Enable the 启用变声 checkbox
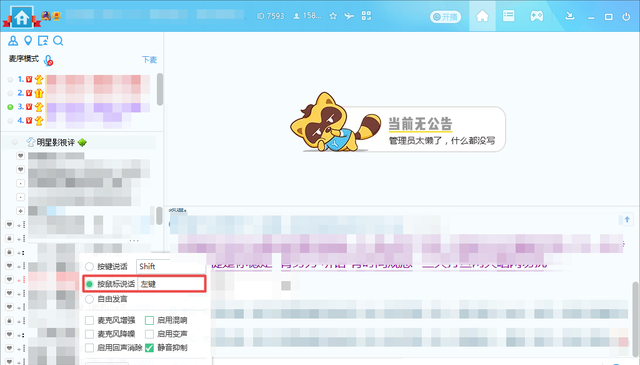The height and width of the screenshot is (365, 640). point(149,334)
